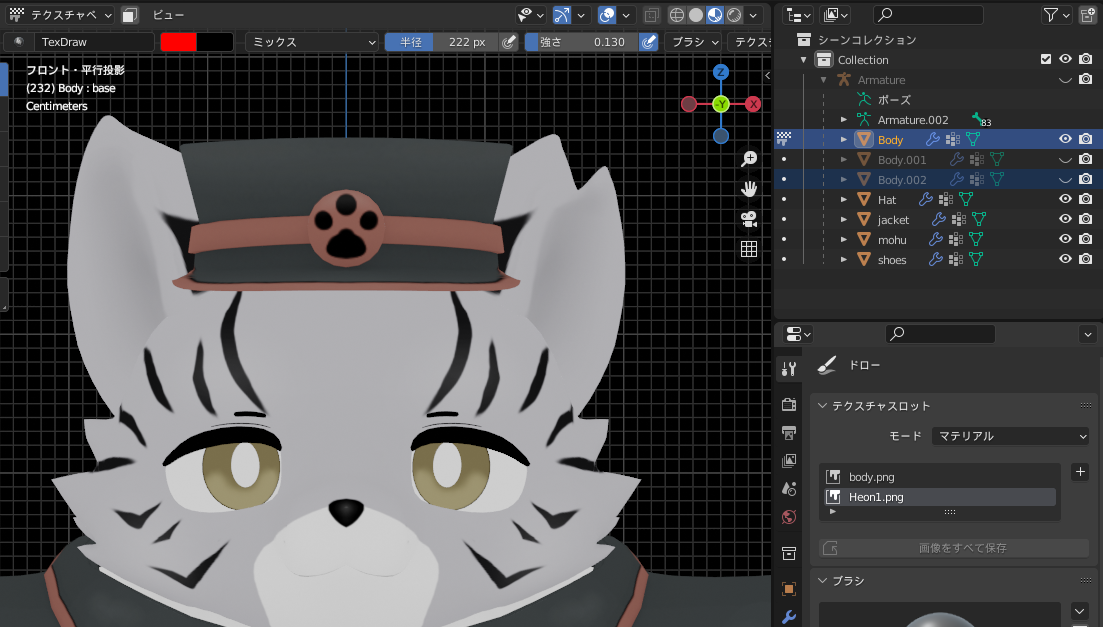Toggle strength pen pressure button
The height and width of the screenshot is (627, 1103).
[x=649, y=42]
